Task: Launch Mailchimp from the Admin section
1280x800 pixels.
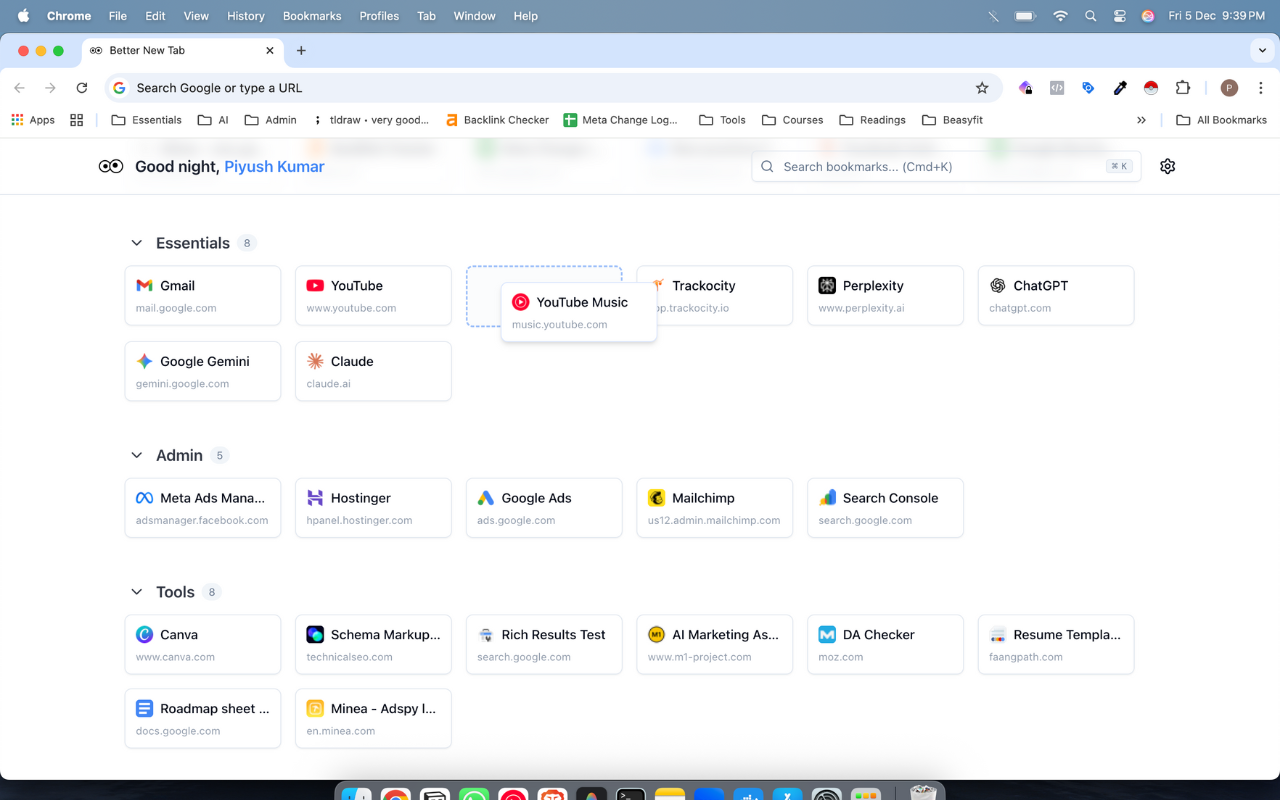Action: click(714, 507)
